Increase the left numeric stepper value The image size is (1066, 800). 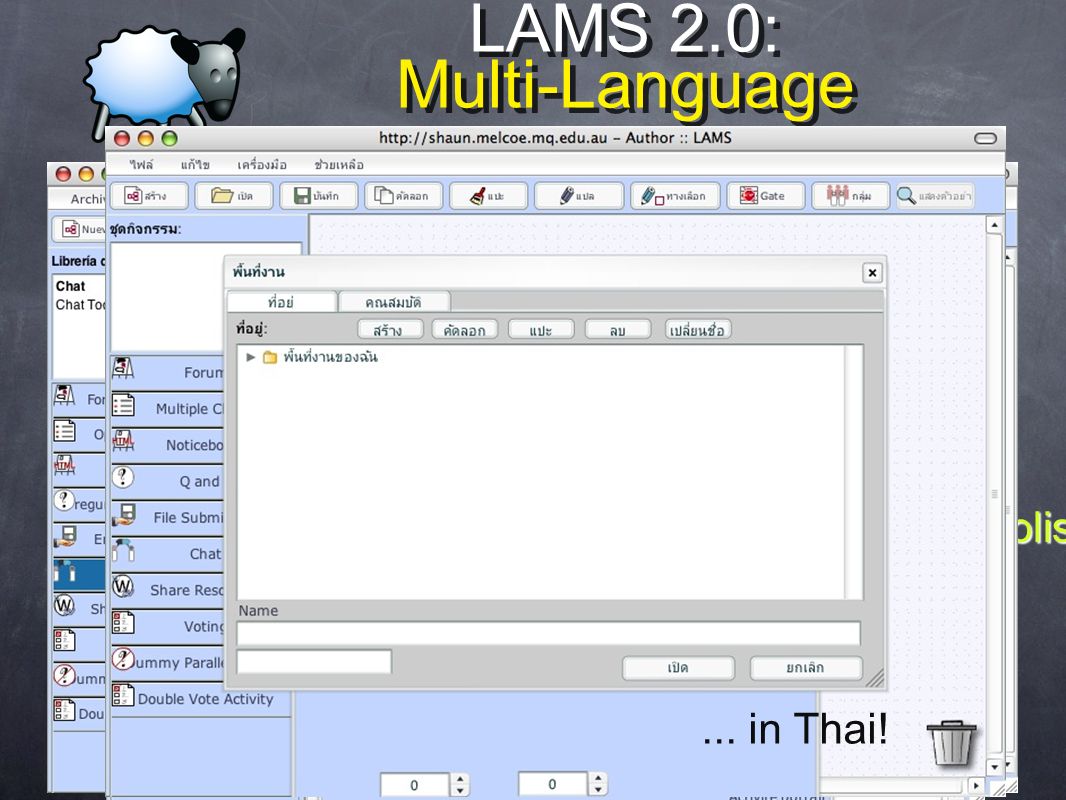coord(460,779)
